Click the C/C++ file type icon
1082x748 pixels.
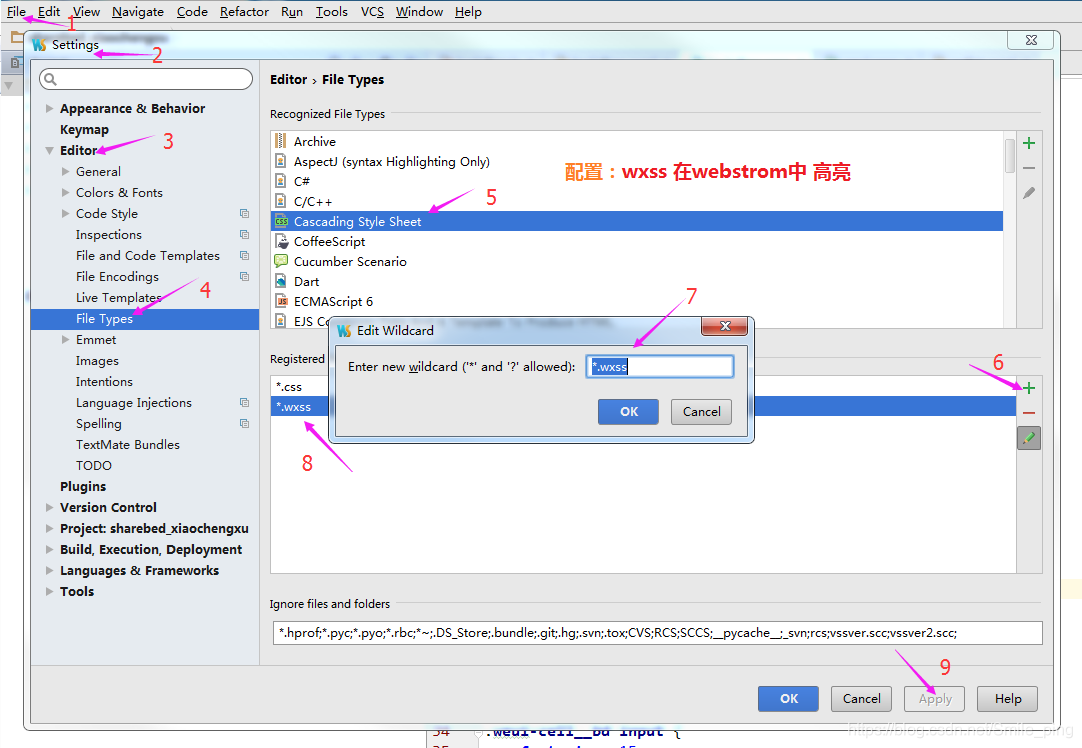[x=280, y=201]
